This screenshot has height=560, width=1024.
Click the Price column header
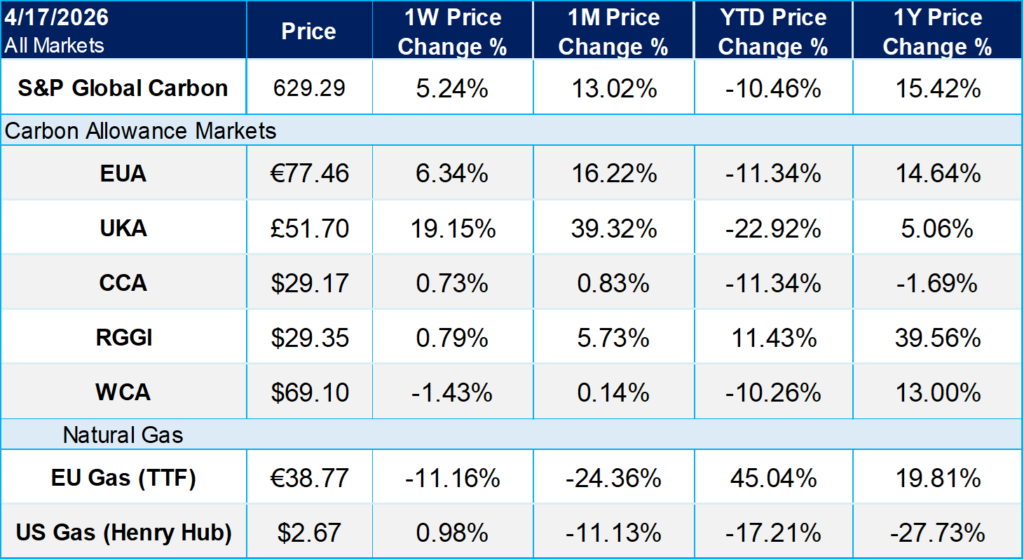(x=309, y=32)
